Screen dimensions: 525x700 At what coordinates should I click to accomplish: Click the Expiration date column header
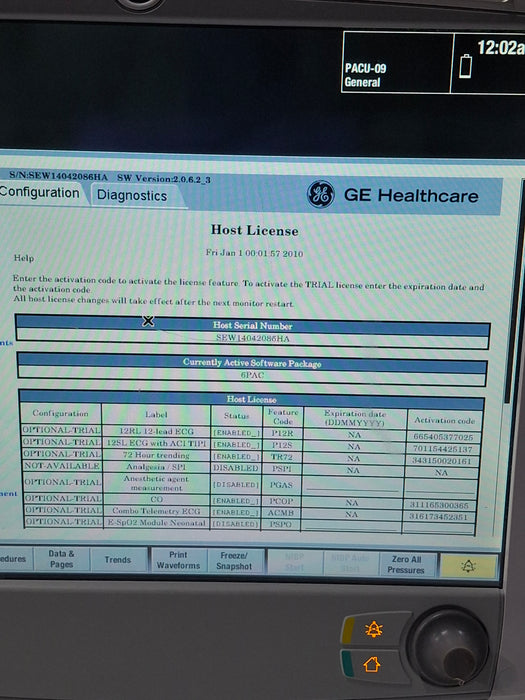355,418
